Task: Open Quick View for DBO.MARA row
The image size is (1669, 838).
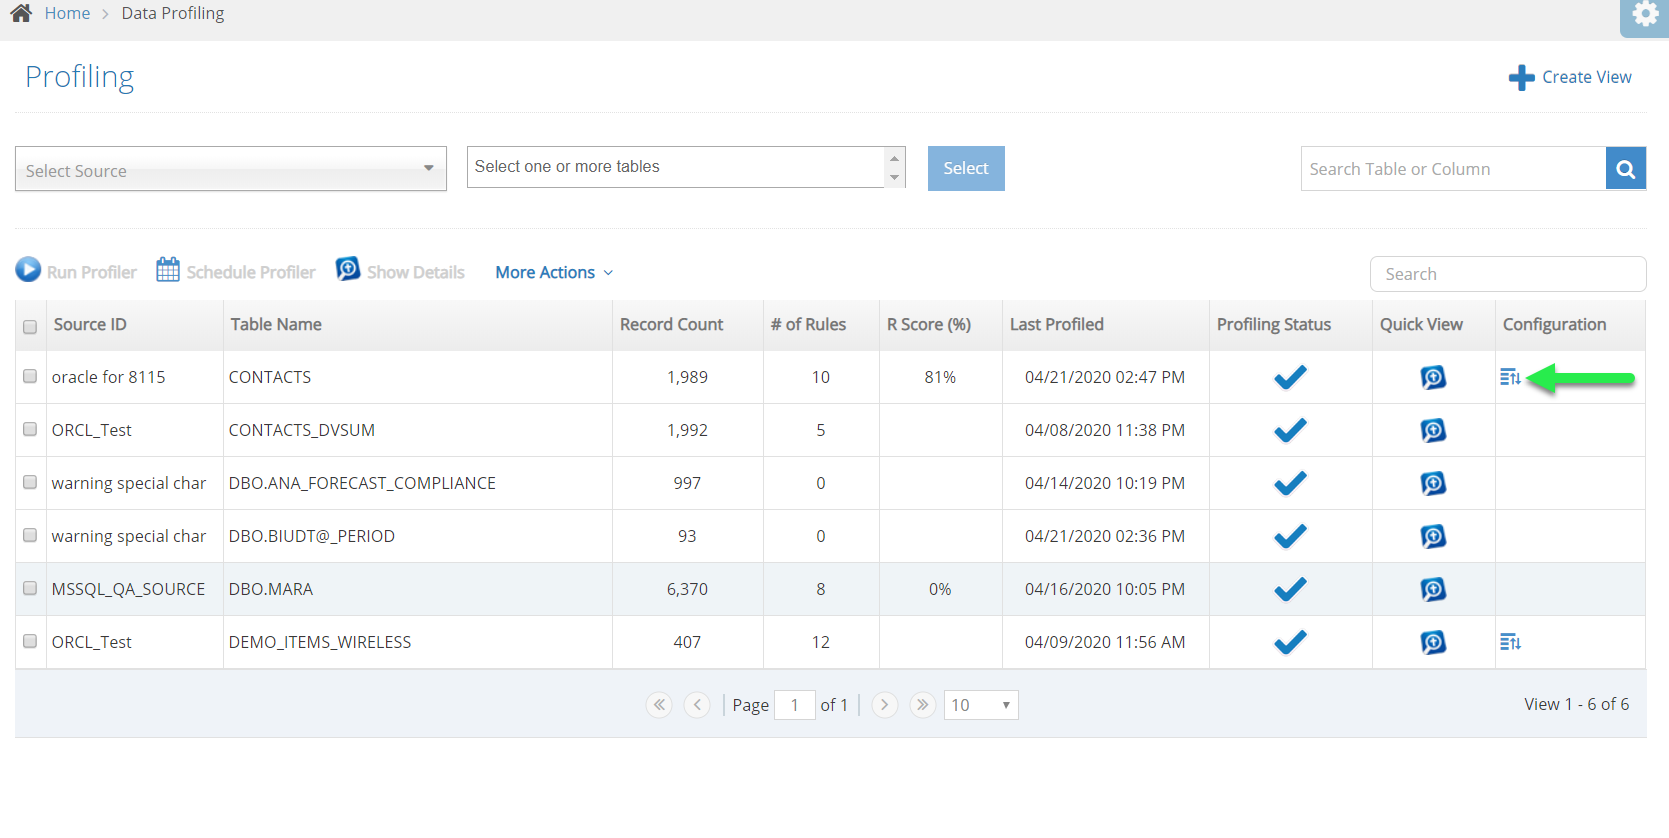Action: coord(1433,589)
